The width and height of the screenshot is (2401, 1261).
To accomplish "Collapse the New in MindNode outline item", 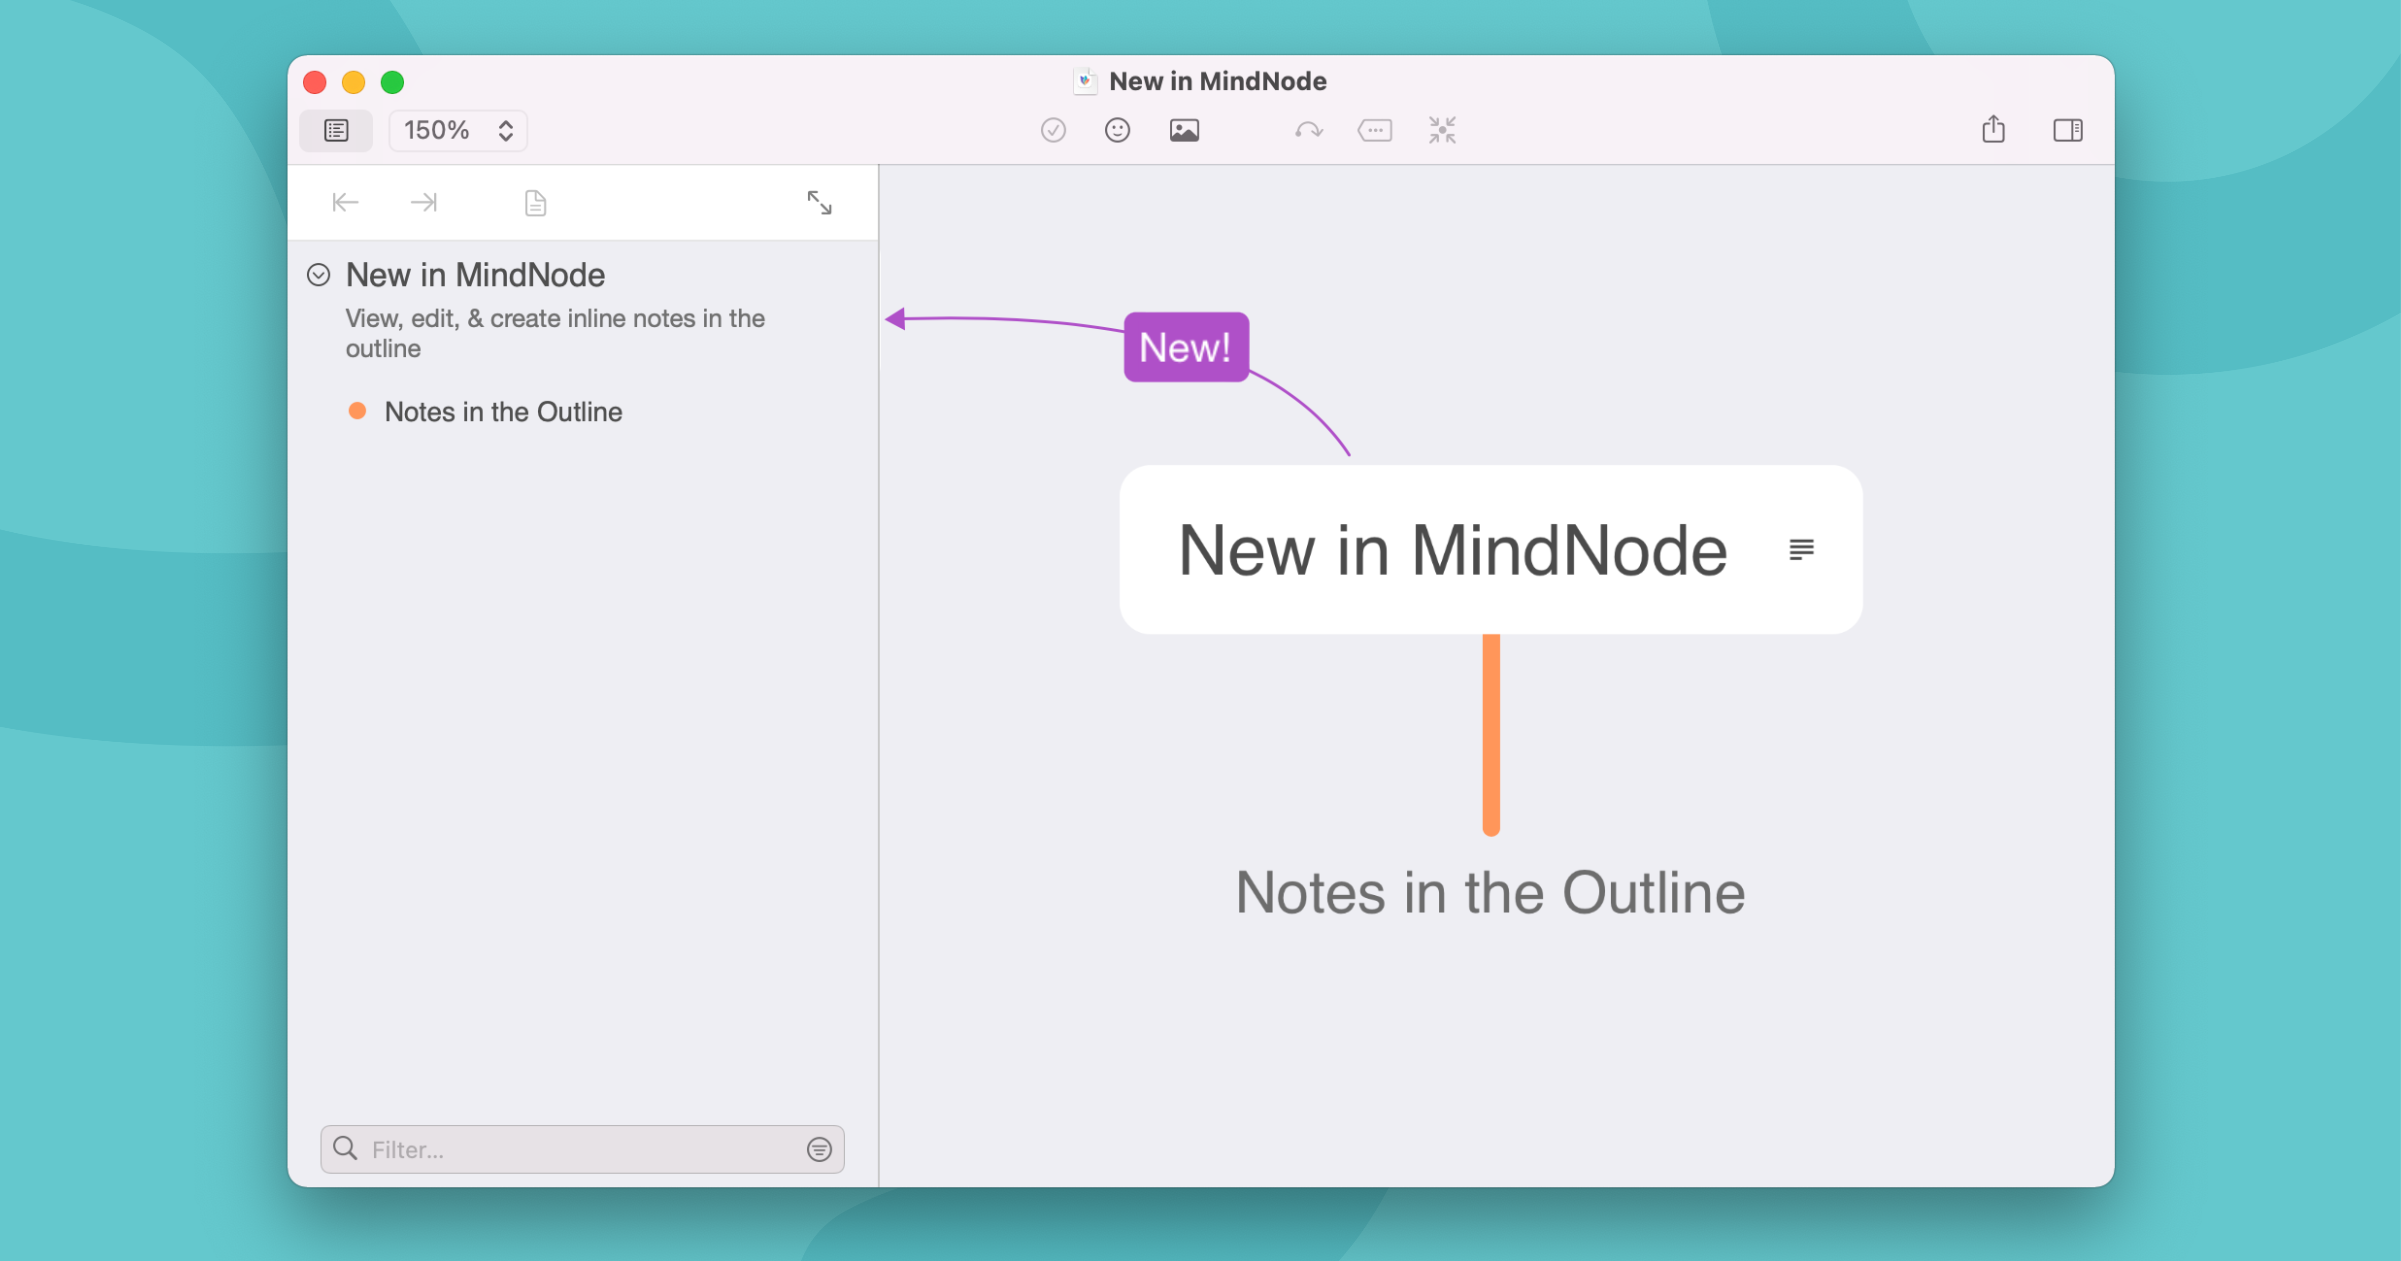I will coord(318,275).
